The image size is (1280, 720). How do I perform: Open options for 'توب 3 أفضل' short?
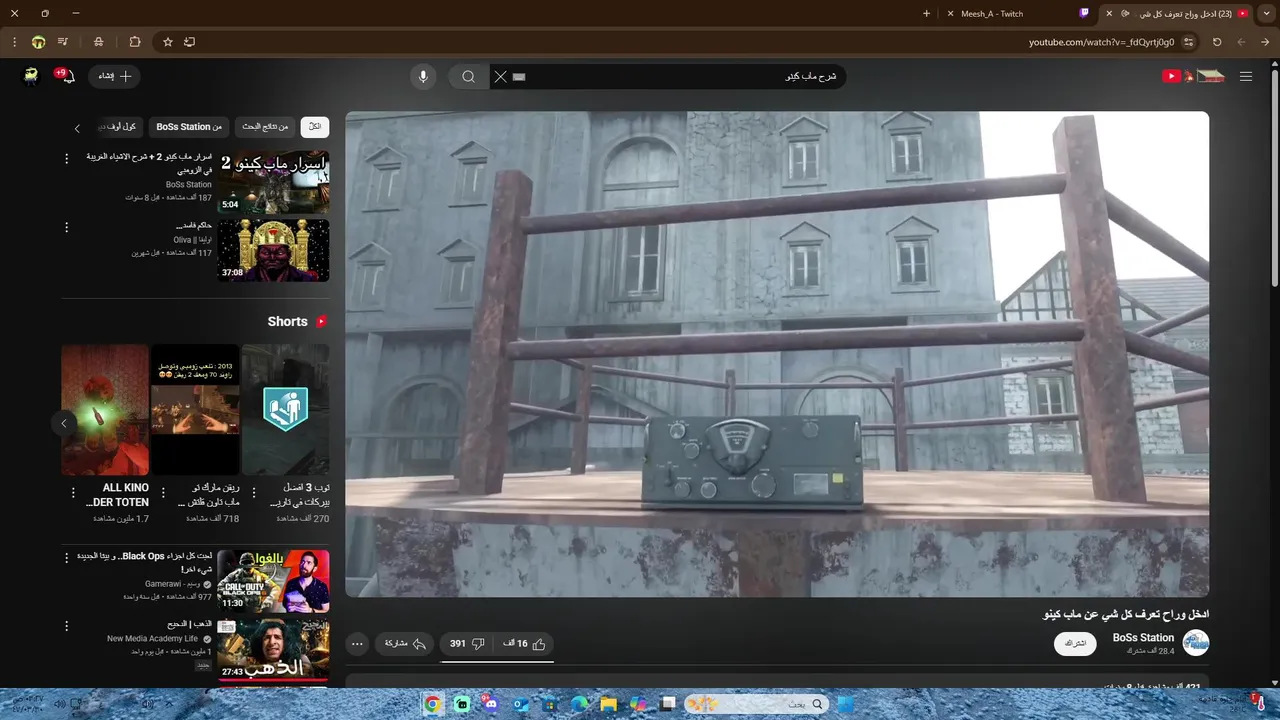(x=253, y=493)
